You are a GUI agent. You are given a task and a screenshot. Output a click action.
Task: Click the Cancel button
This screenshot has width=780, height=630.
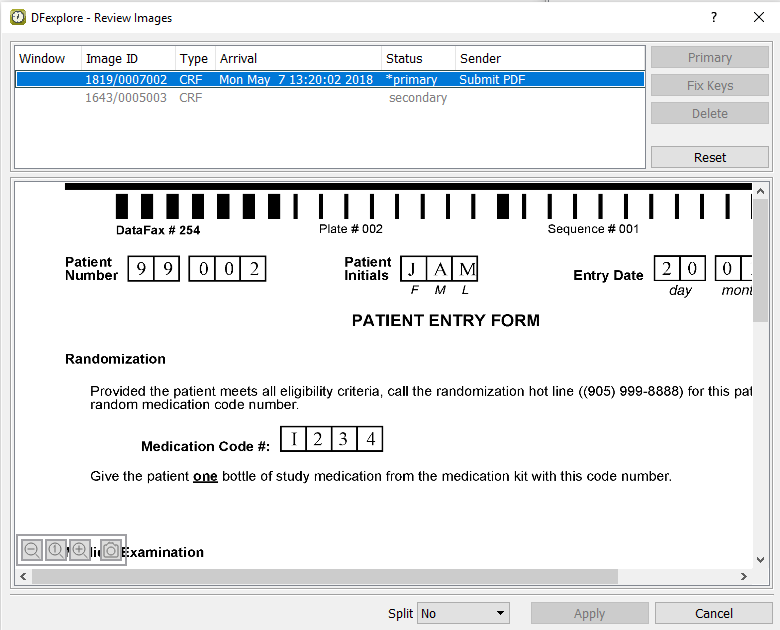pos(713,613)
